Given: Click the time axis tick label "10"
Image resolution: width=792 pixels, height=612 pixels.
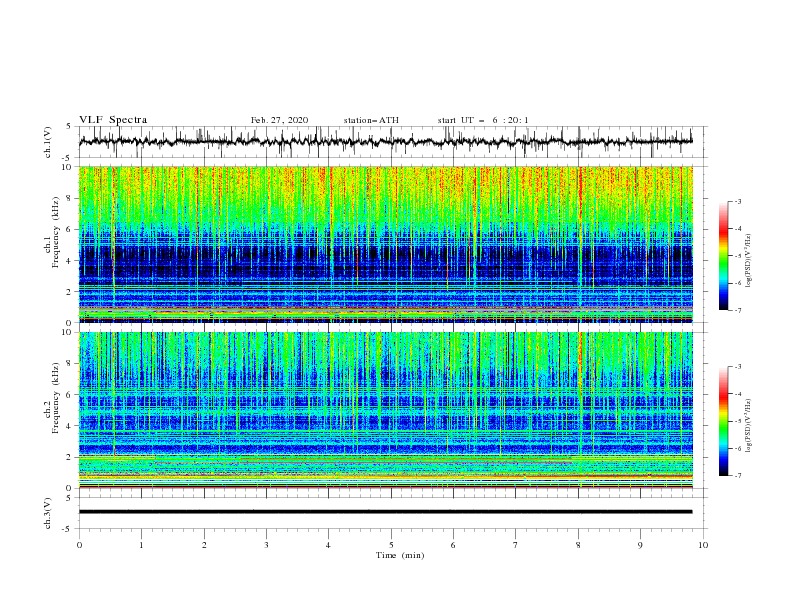Looking at the screenshot, I should 703,545.
